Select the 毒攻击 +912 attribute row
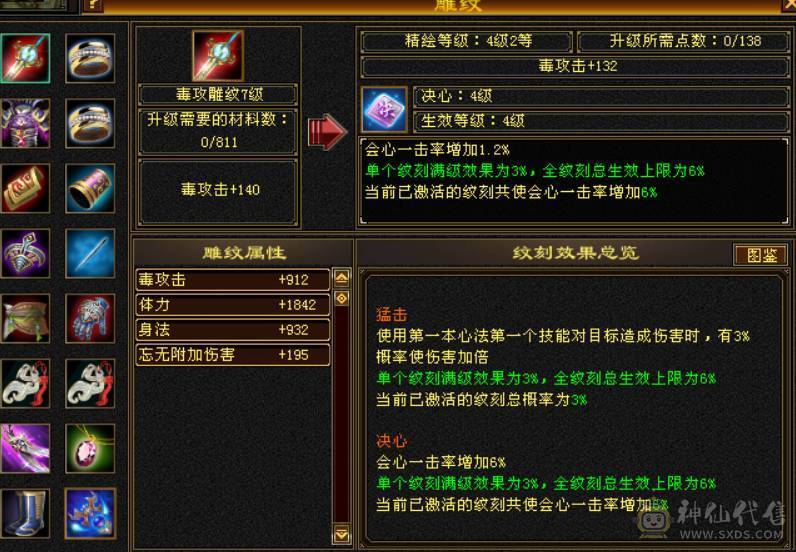Viewport: 796px width, 552px height. pos(233,280)
